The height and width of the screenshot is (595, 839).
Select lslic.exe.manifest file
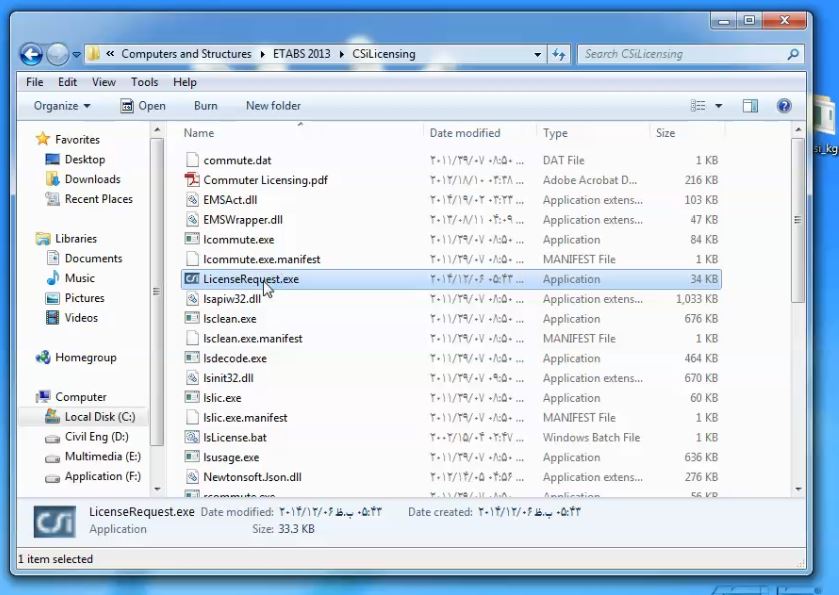click(x=236, y=418)
